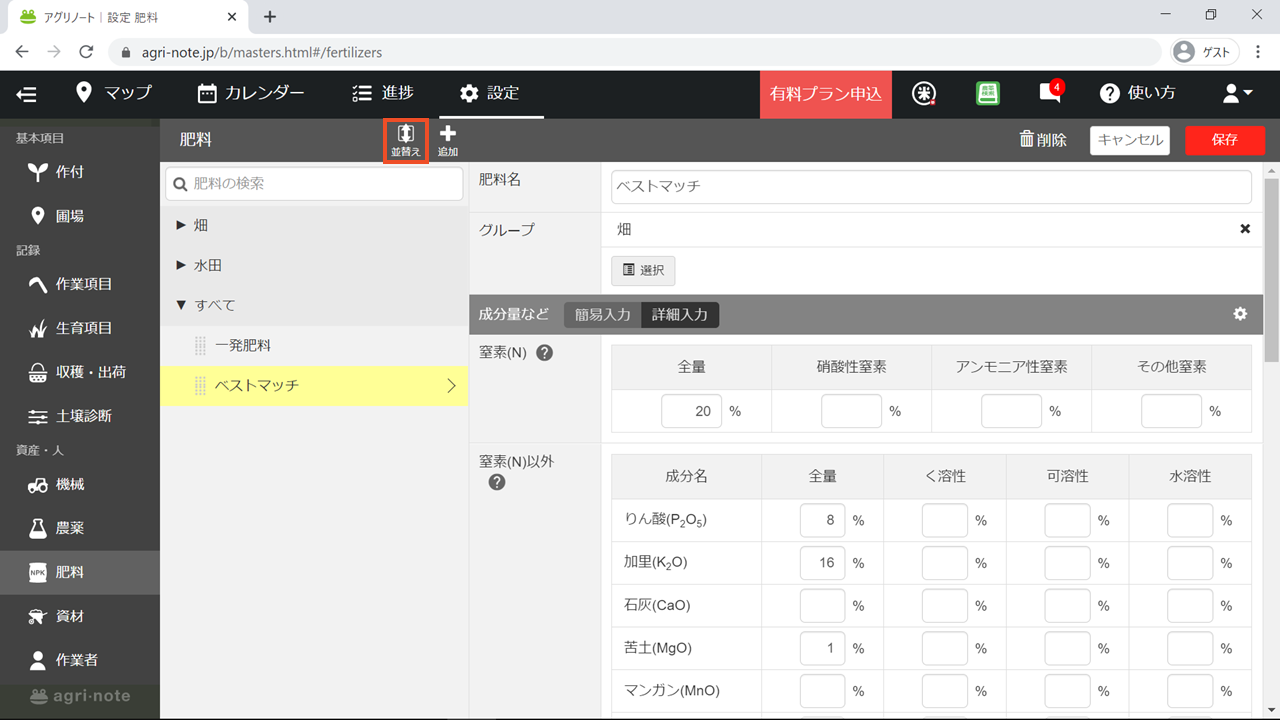Click the red 保存 button

pyautogui.click(x=1225, y=140)
